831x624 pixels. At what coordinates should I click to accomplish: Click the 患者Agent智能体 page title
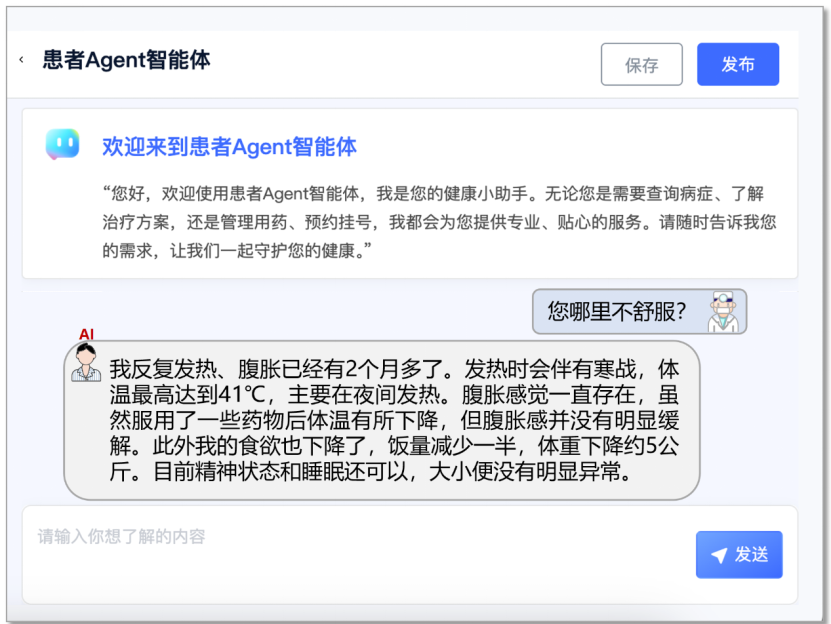(x=126, y=60)
